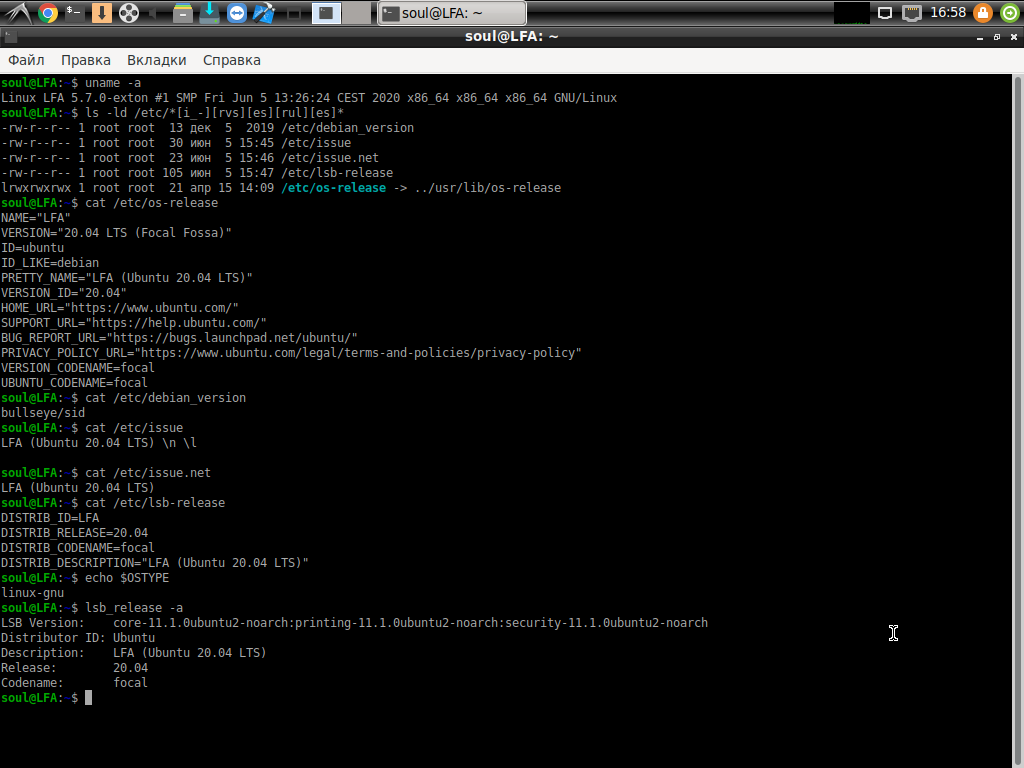Click the 'linux-gnu' output text
Screen dimensions: 1024x768
pyautogui.click(x=32, y=593)
